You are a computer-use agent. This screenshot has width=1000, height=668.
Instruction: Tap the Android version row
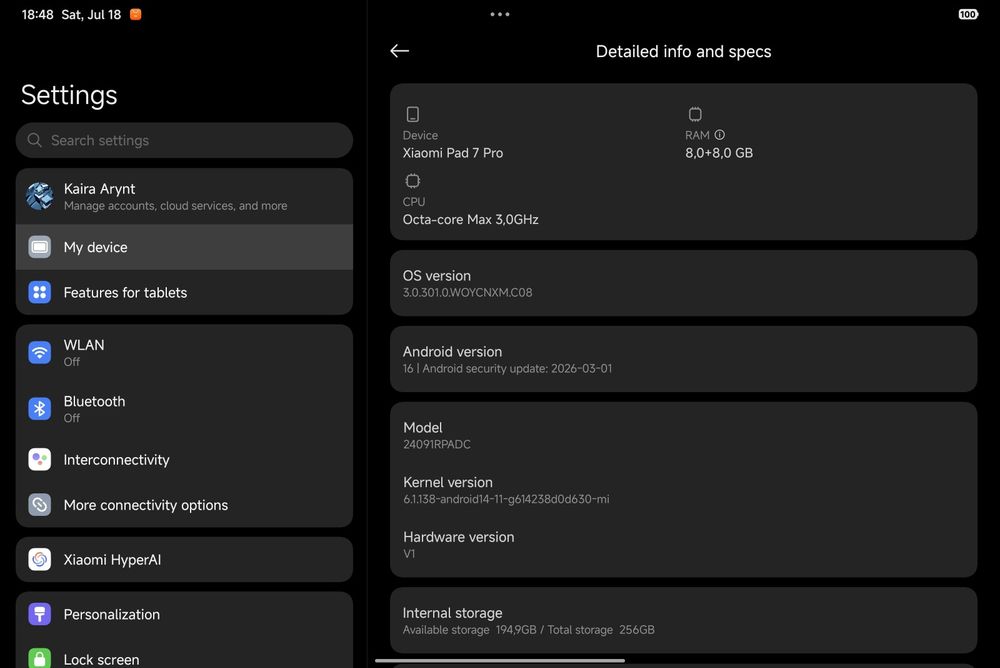683,359
